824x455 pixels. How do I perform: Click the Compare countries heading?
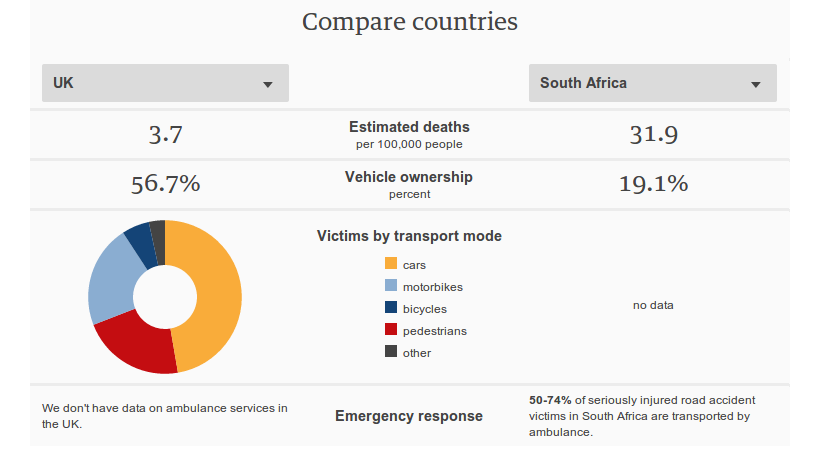410,22
